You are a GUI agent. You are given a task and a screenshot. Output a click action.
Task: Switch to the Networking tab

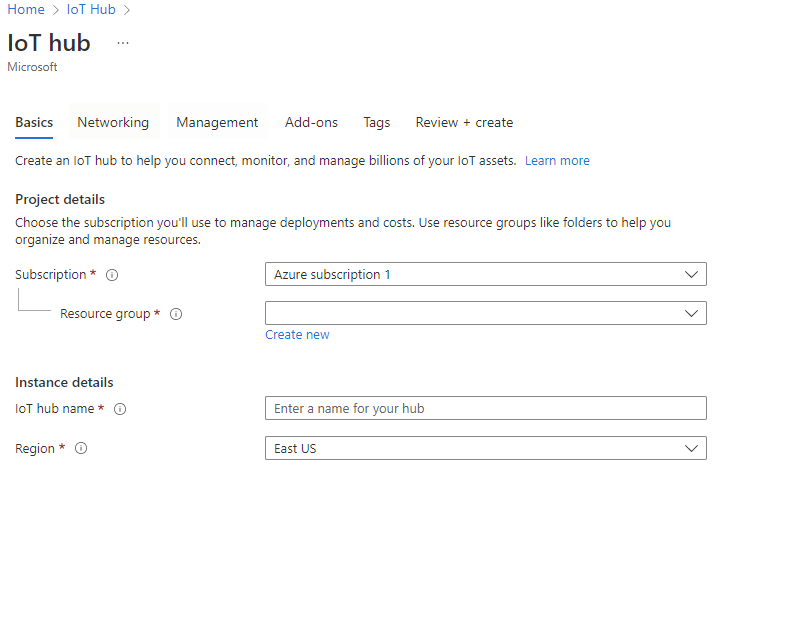113,122
